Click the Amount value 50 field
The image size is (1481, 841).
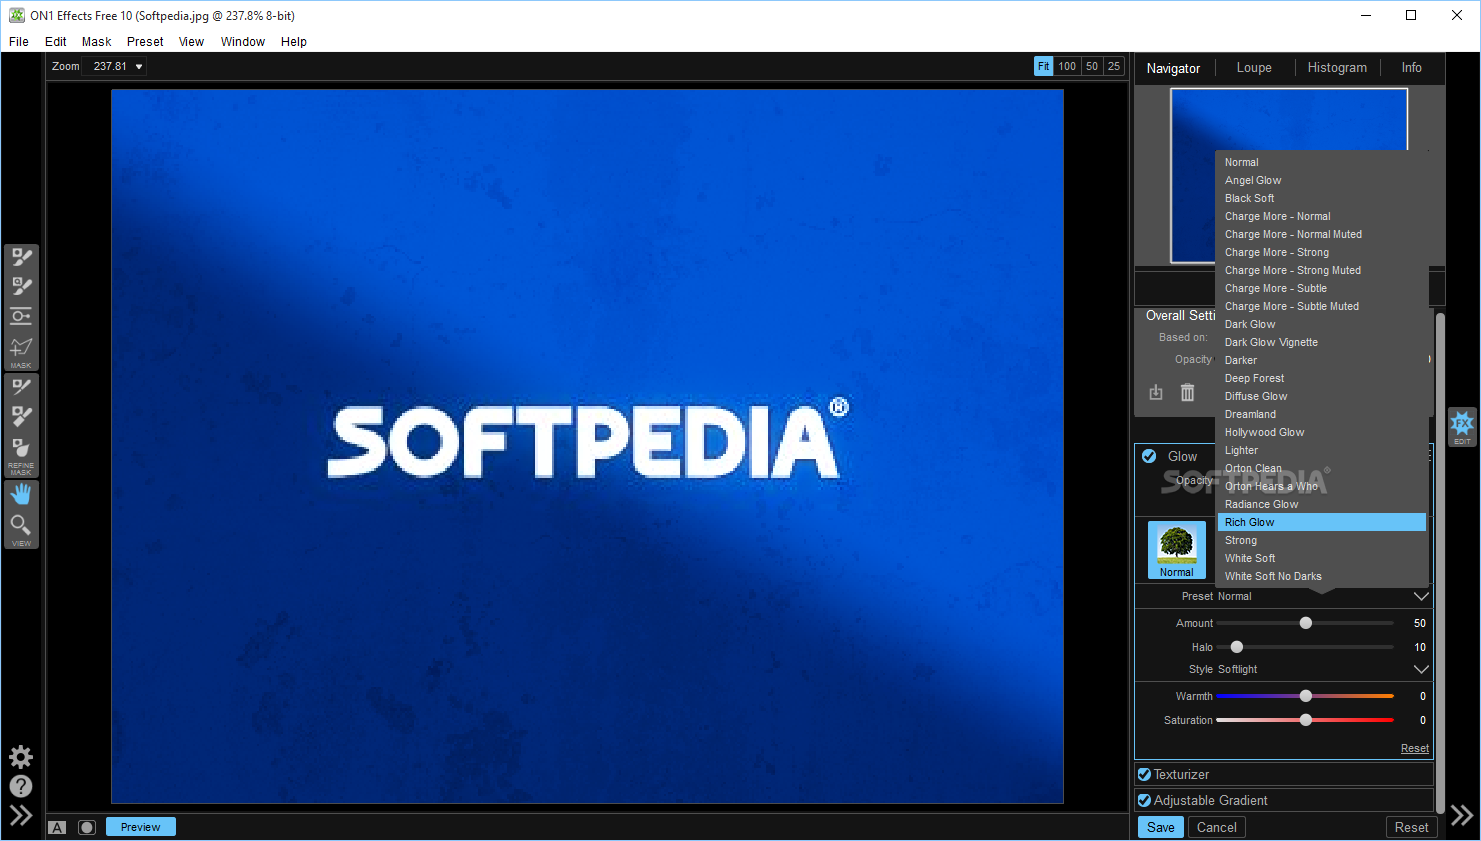(1419, 623)
